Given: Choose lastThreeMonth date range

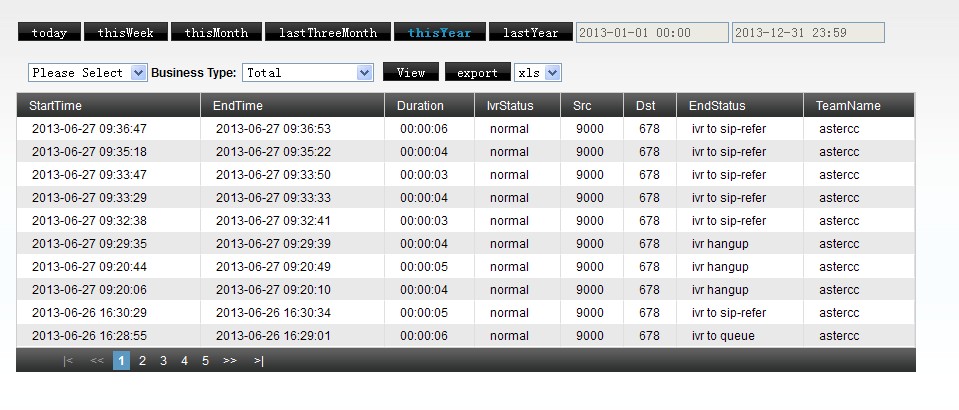Looking at the screenshot, I should [328, 33].
